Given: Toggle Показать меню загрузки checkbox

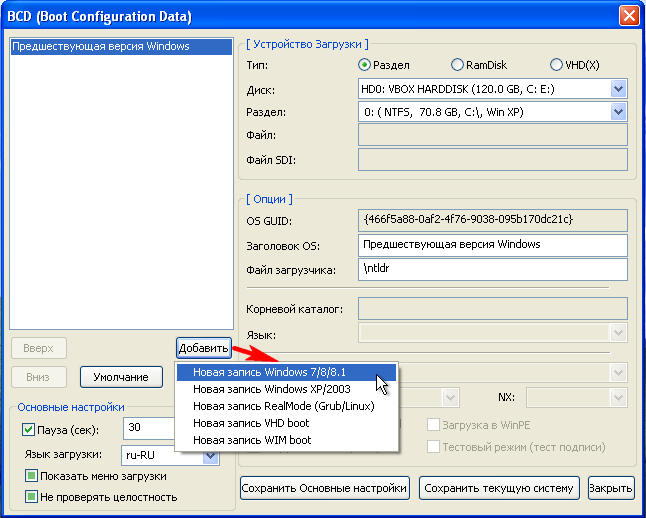Looking at the screenshot, I should pos(31,476).
